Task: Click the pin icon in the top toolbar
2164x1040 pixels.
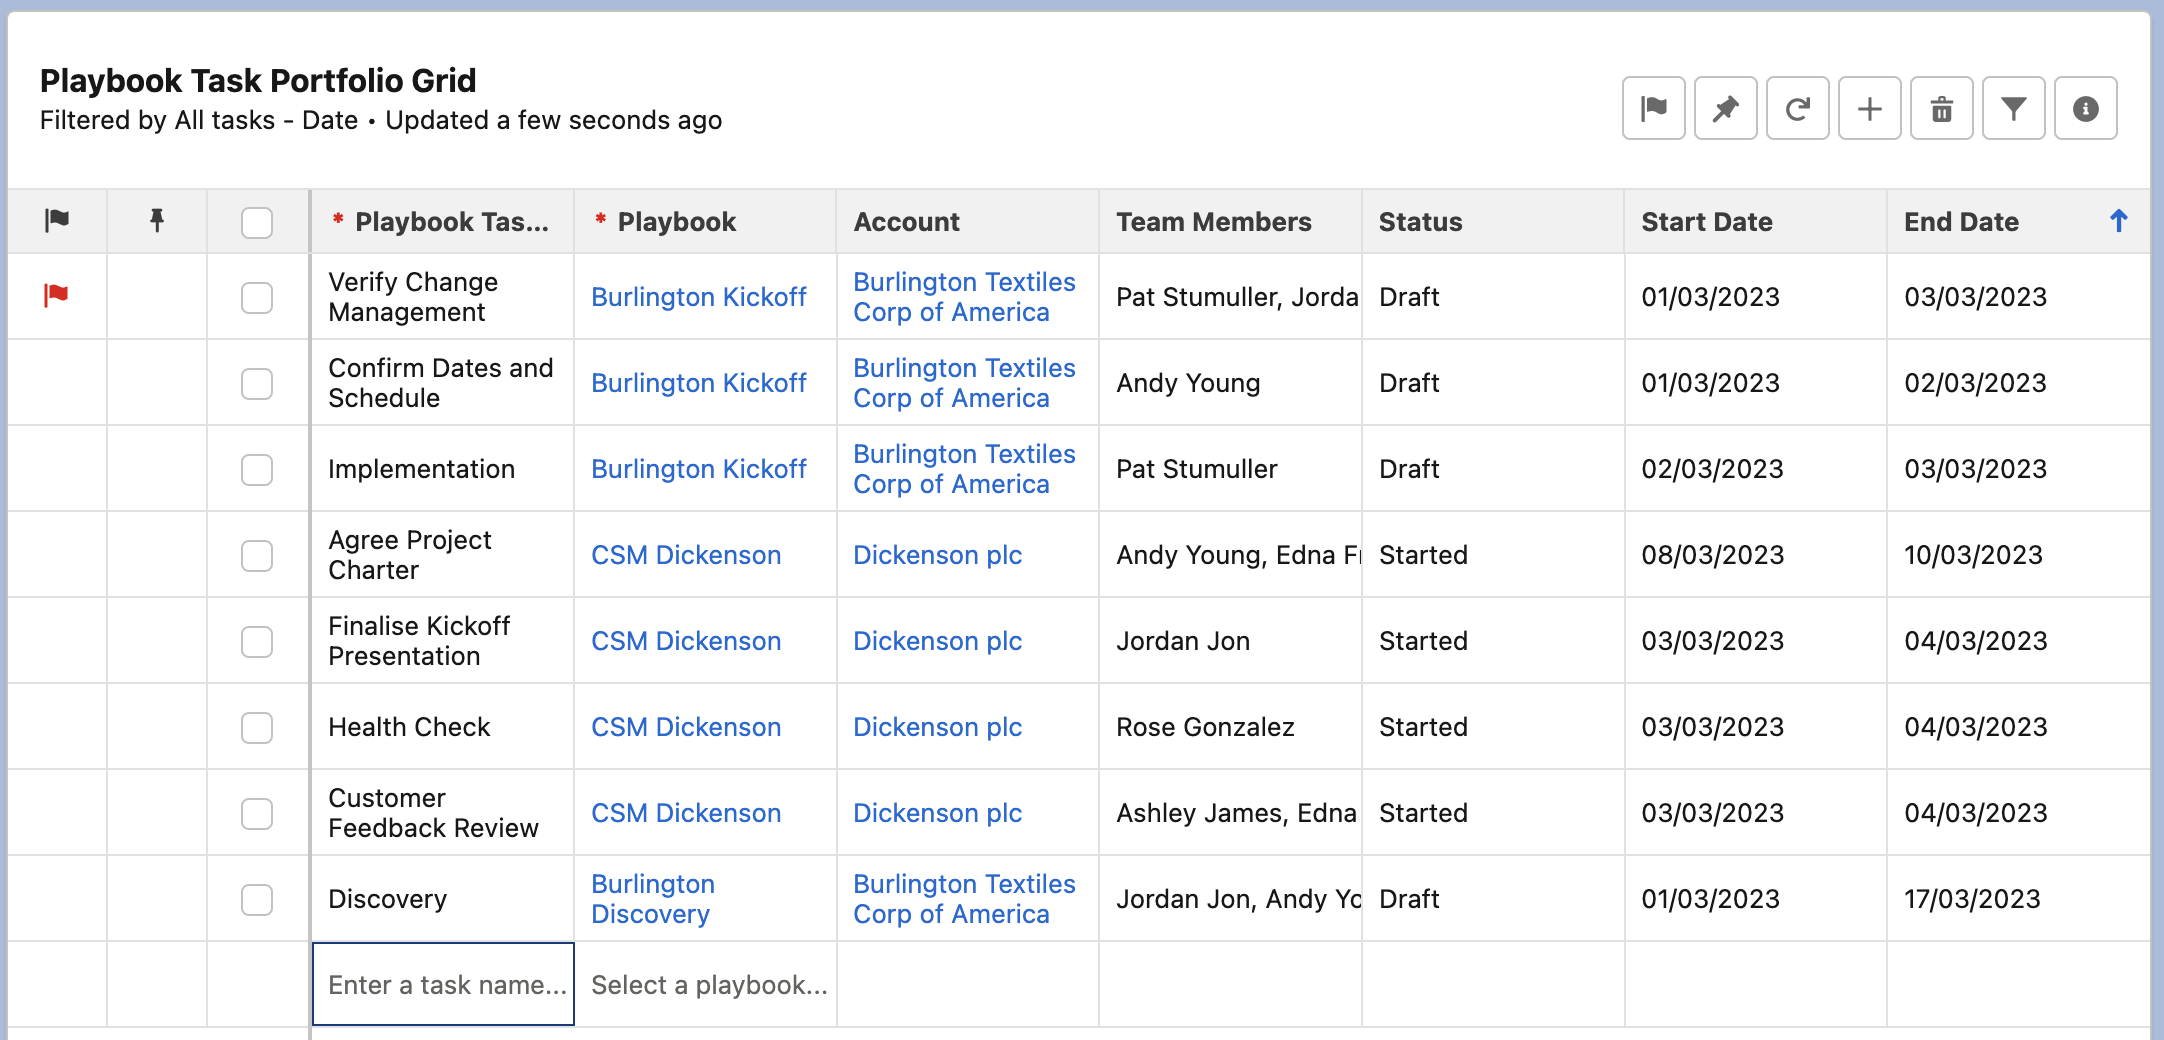Action: 1725,108
